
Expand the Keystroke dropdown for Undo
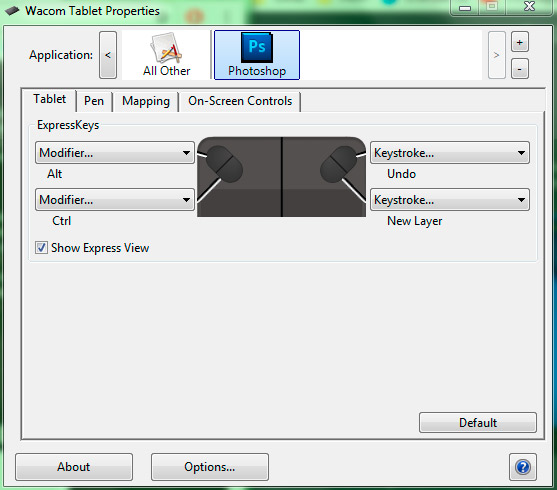pos(450,153)
